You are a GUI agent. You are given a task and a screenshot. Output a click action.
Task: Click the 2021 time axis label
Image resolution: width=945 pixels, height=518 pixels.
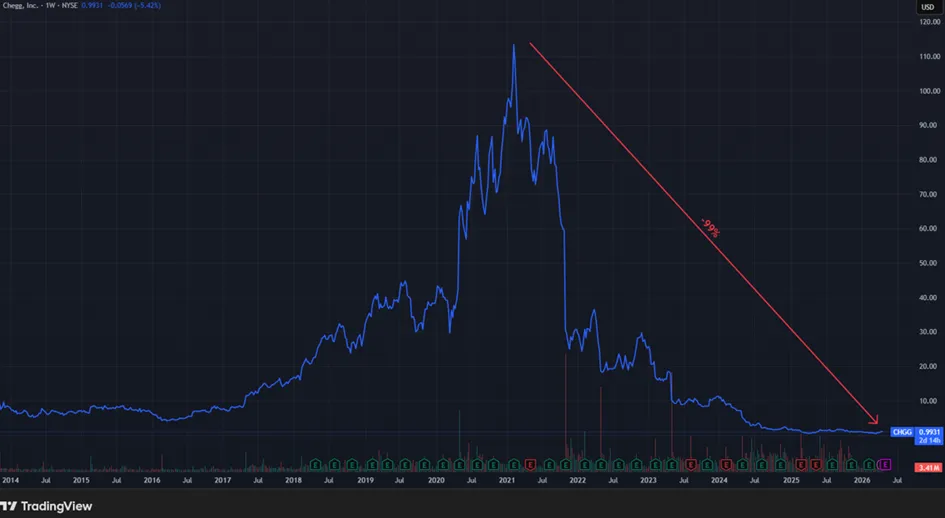[x=506, y=480]
